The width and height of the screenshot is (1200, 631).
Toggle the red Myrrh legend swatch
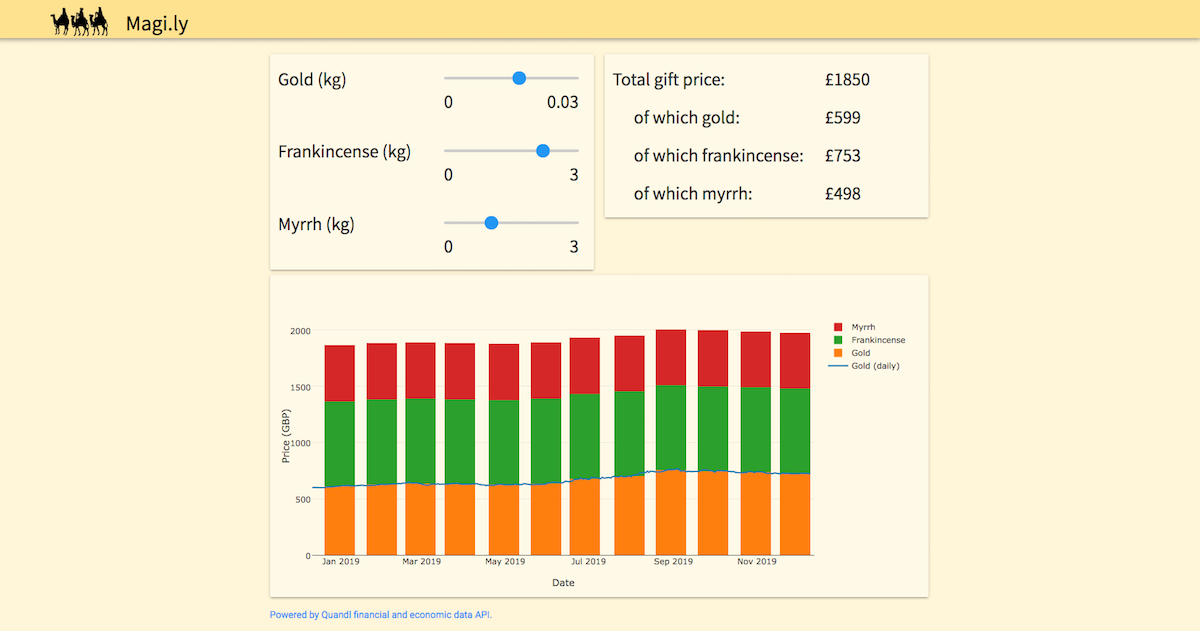(x=838, y=327)
